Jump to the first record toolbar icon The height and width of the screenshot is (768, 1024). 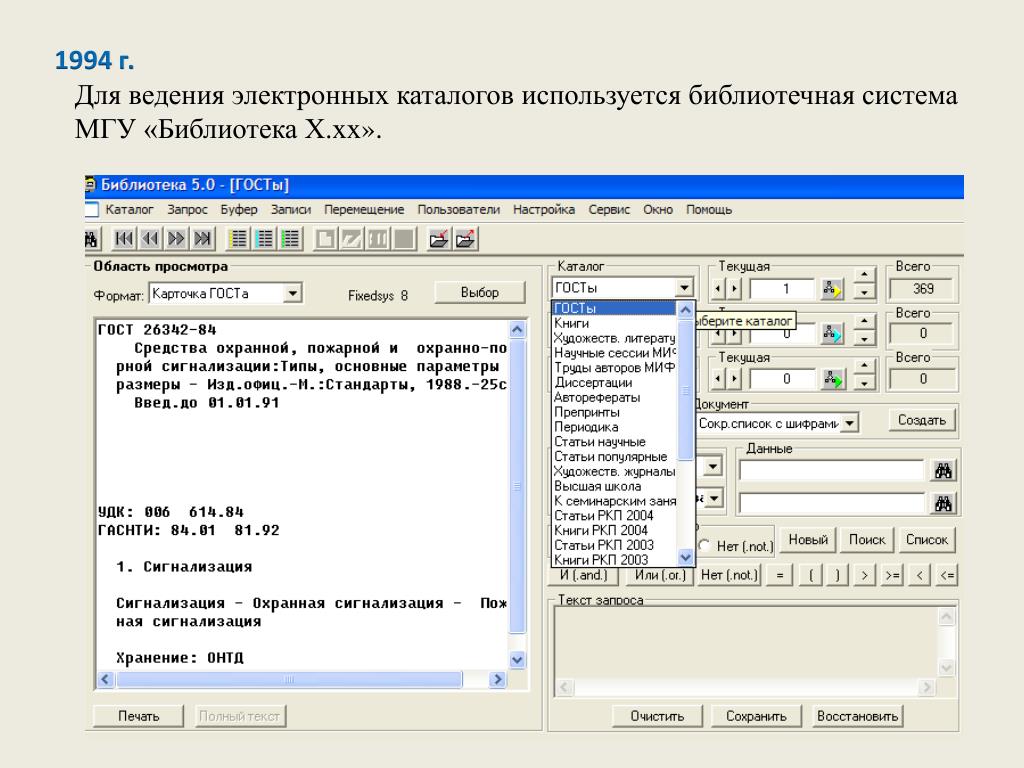123,239
